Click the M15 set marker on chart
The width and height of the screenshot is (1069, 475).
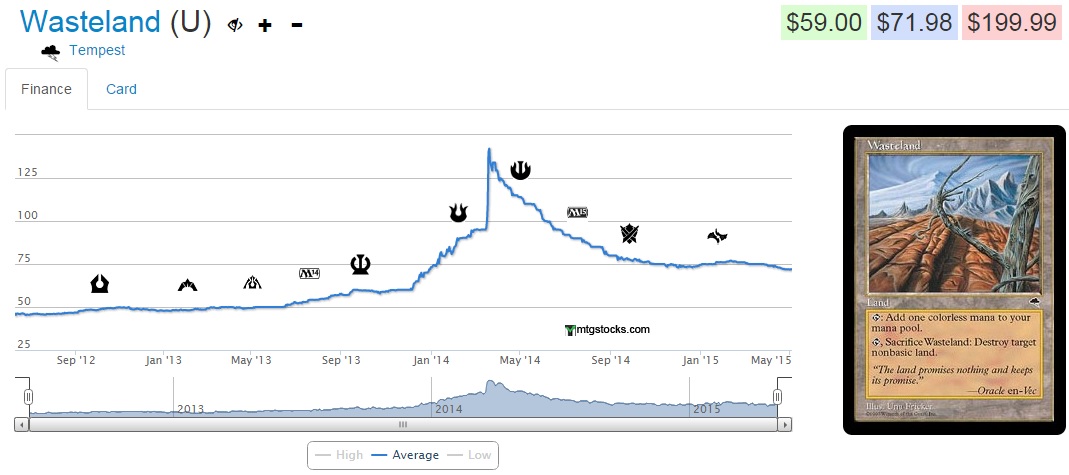pos(577,212)
